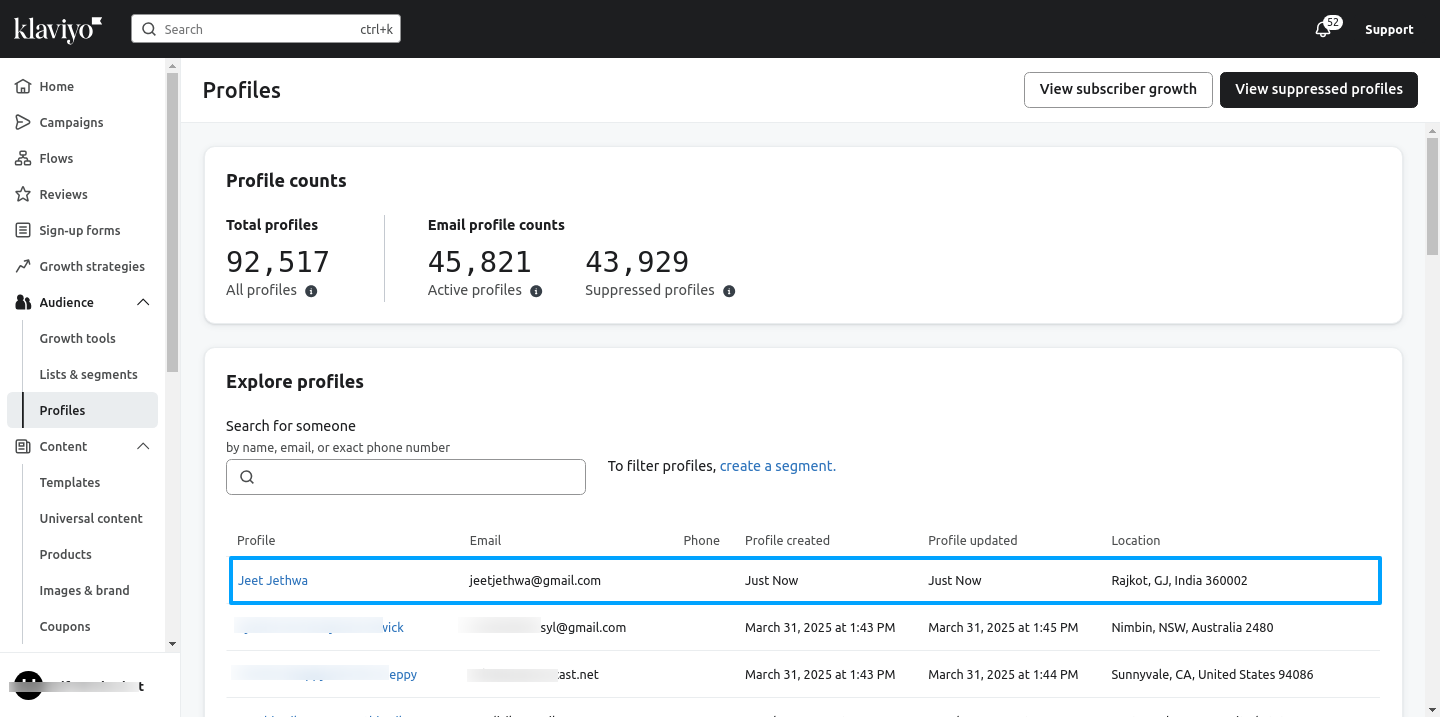Click View suppressed profiles button
Viewport: 1440px width, 717px height.
pos(1319,89)
